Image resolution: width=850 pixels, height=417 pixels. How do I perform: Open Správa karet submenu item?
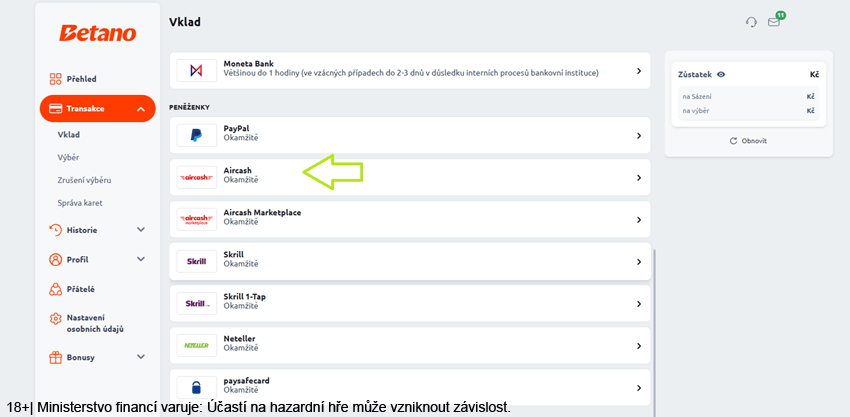tap(80, 203)
